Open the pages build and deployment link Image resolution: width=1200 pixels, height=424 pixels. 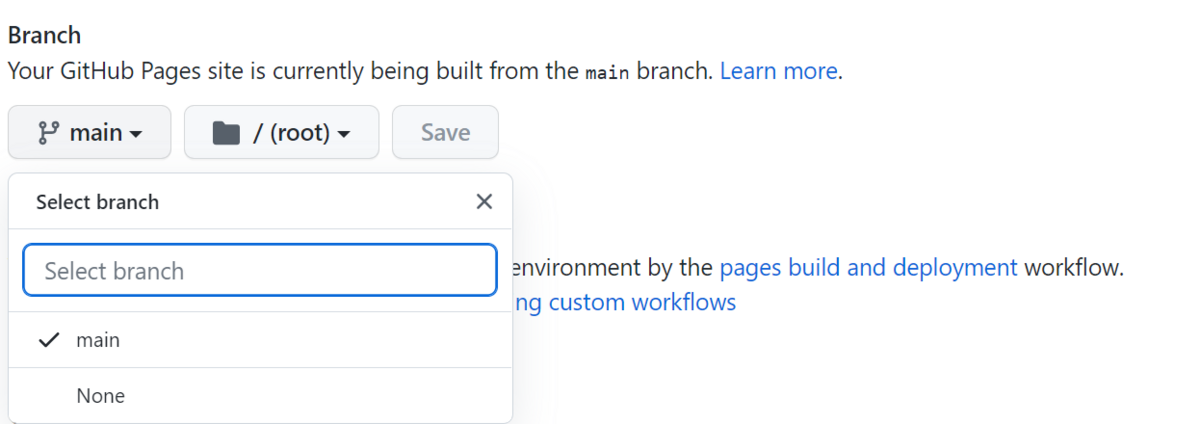pyautogui.click(x=868, y=268)
